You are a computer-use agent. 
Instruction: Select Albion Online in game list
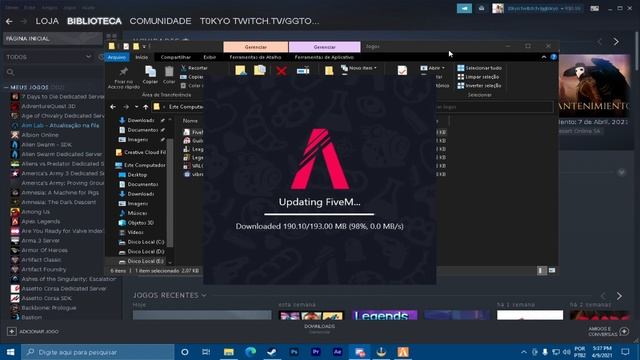point(40,135)
